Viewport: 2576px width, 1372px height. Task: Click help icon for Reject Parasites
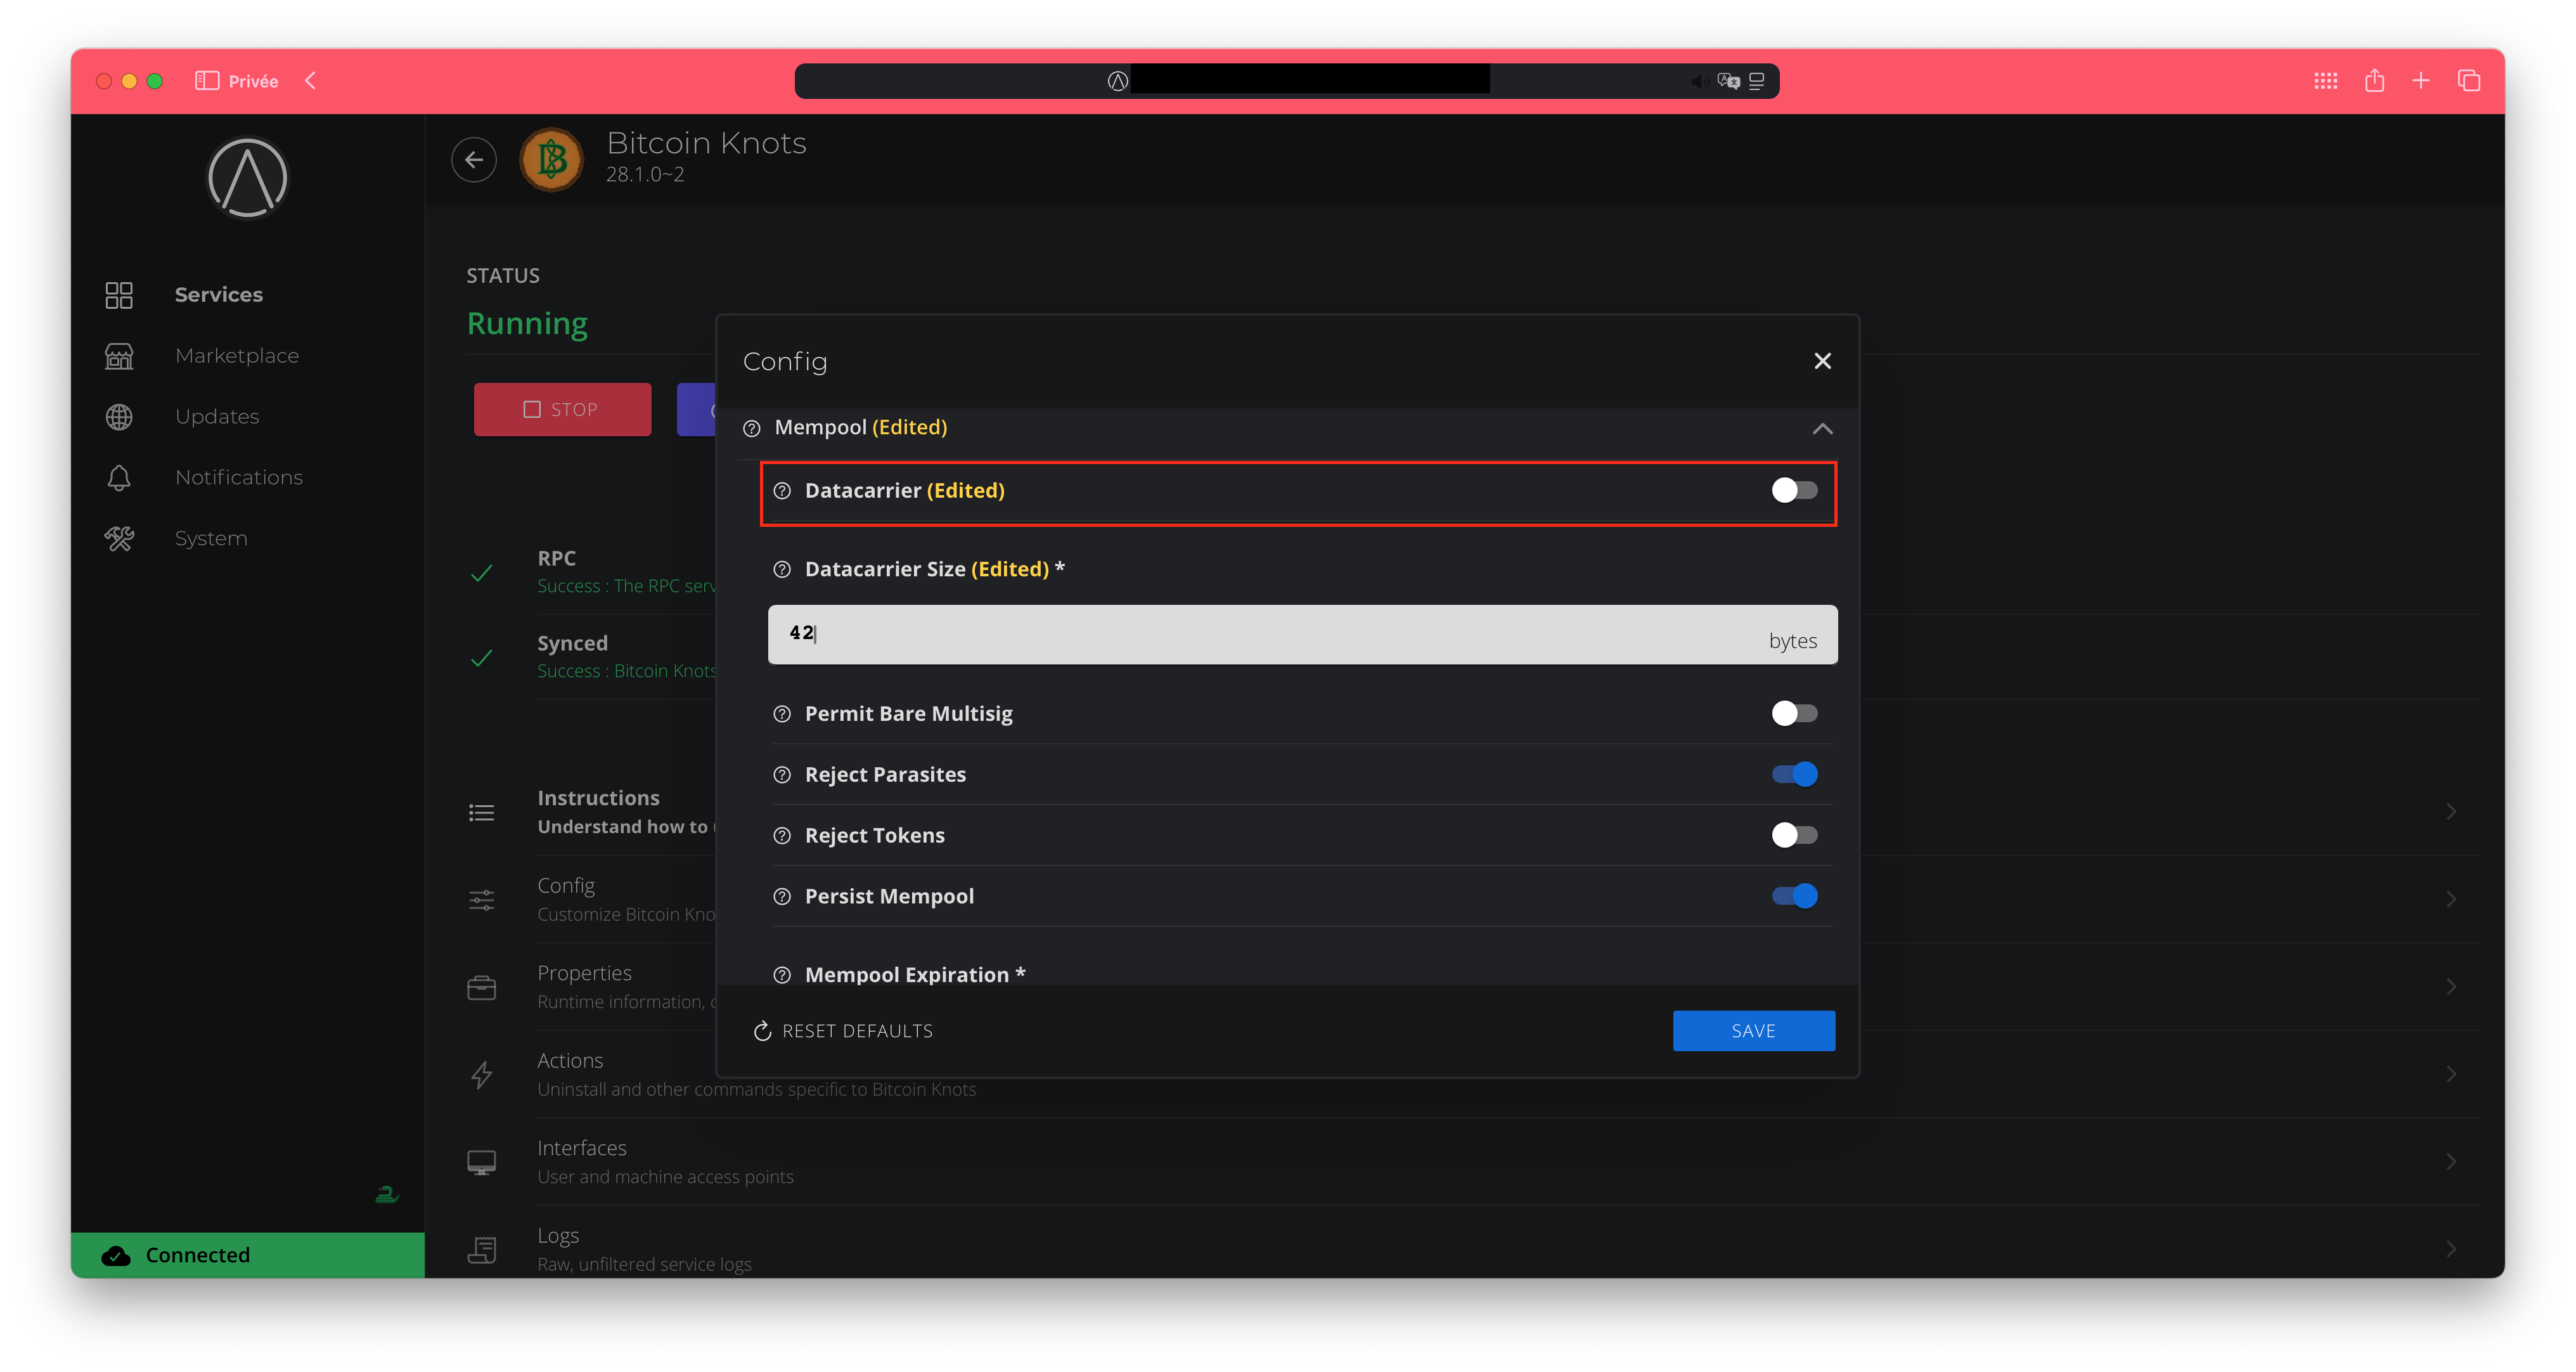pyautogui.click(x=782, y=775)
